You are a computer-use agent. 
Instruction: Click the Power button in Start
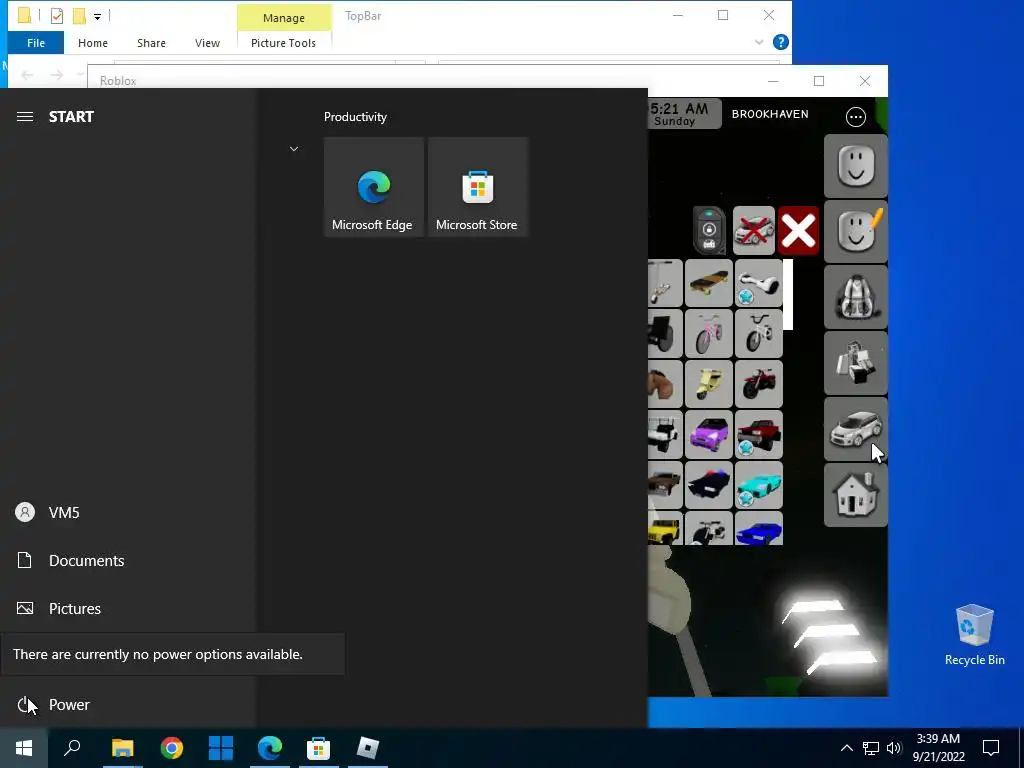[128, 705]
